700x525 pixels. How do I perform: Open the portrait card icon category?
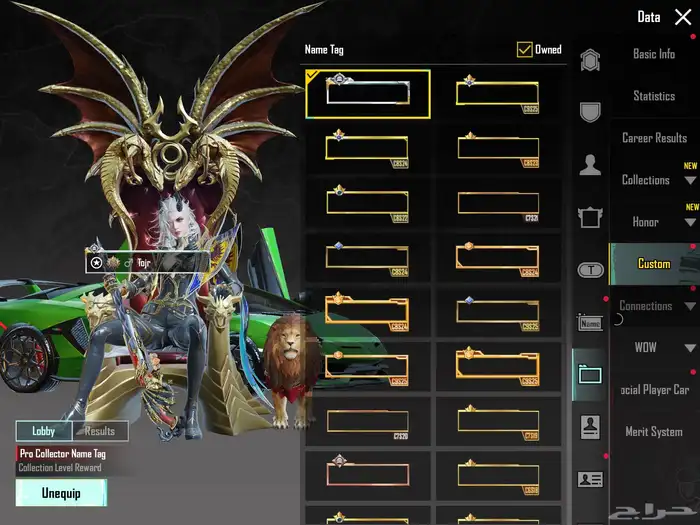[590, 427]
